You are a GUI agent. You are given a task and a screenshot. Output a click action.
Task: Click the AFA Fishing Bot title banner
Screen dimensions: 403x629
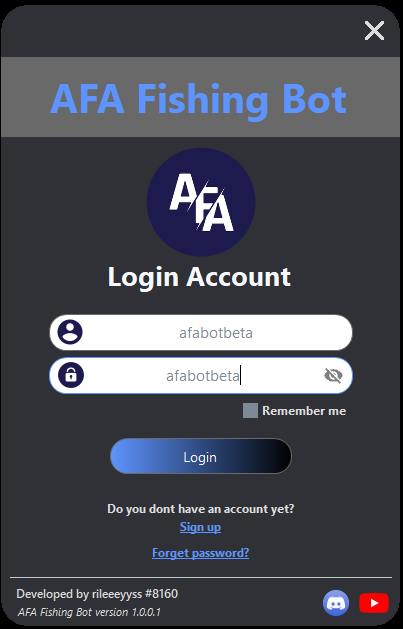(x=201, y=97)
